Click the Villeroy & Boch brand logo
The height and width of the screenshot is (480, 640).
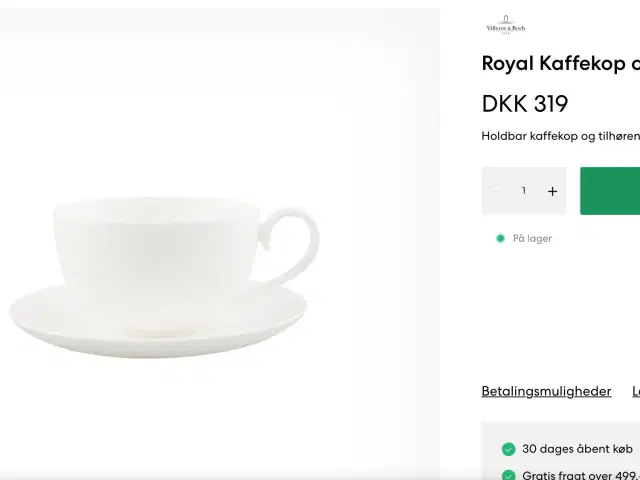click(505, 27)
